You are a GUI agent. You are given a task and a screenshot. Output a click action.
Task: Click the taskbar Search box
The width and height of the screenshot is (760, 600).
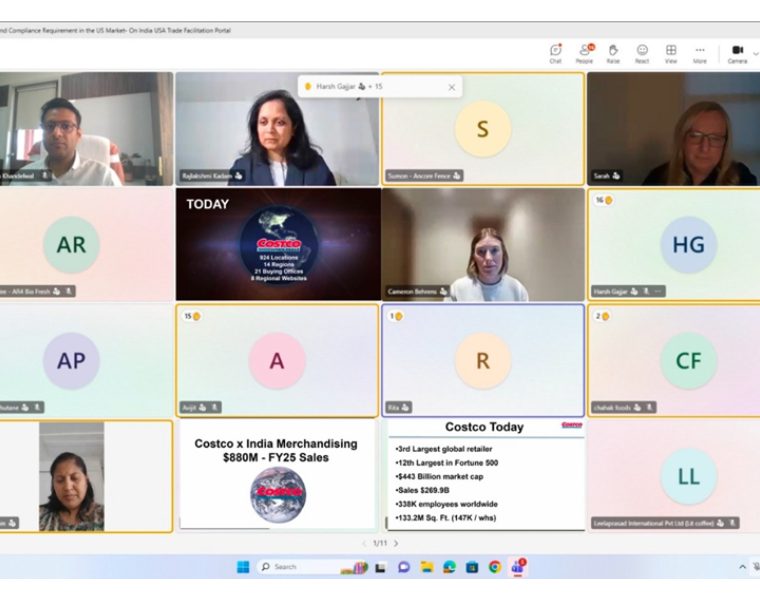(290, 567)
